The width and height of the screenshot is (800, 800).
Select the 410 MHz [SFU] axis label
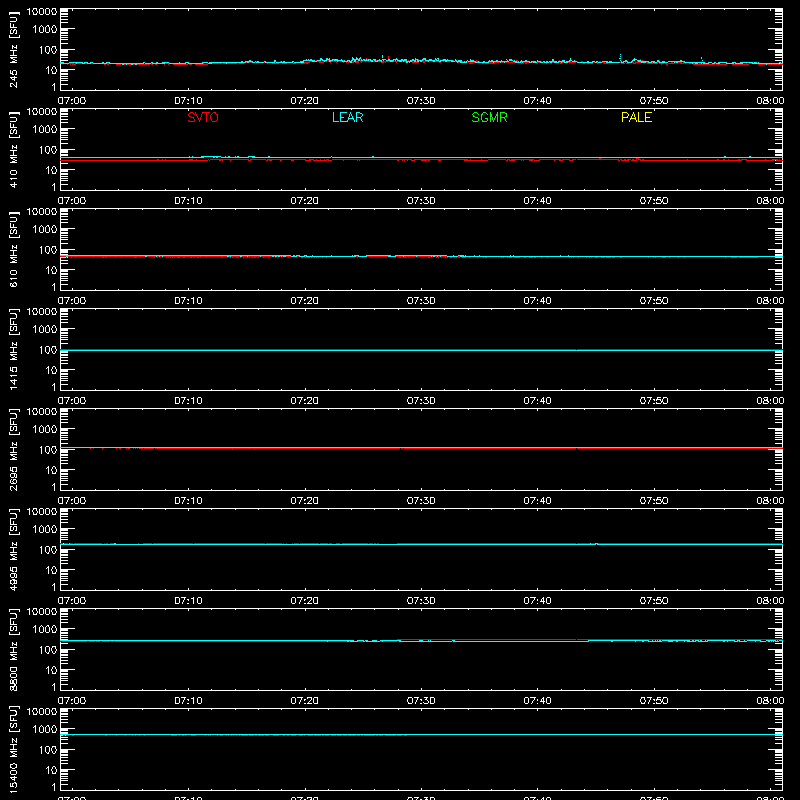[14, 149]
